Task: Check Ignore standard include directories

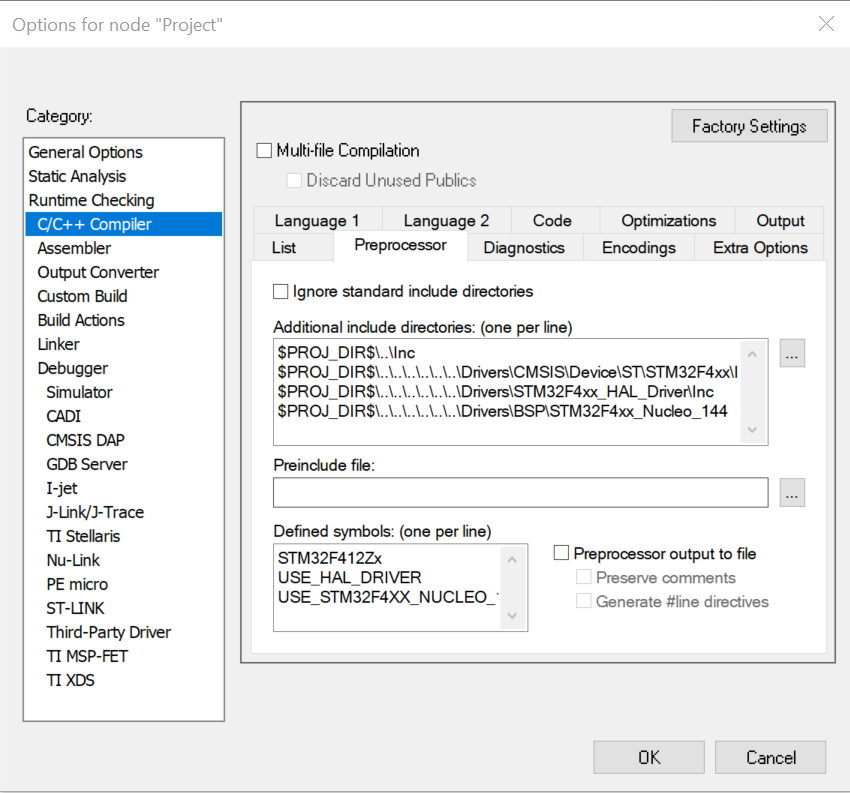Action: click(x=281, y=292)
